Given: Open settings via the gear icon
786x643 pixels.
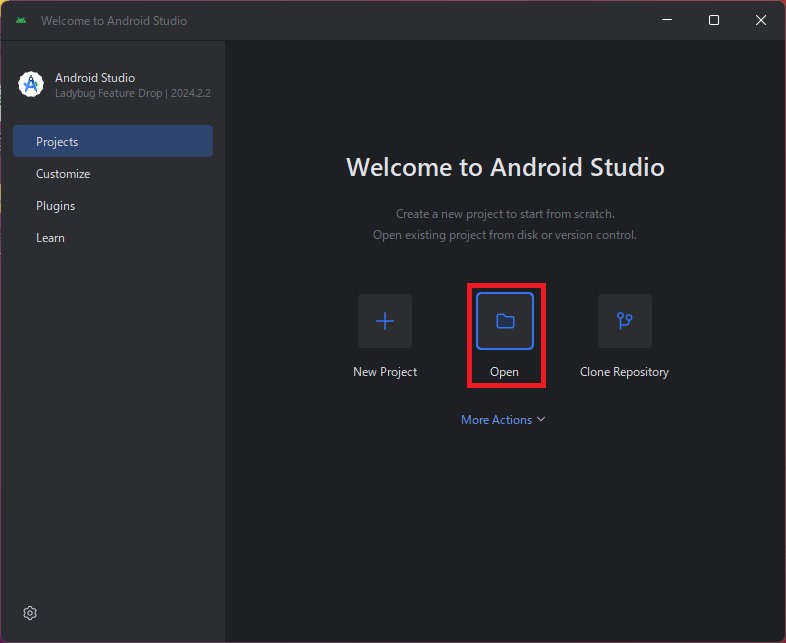Looking at the screenshot, I should 30,613.
